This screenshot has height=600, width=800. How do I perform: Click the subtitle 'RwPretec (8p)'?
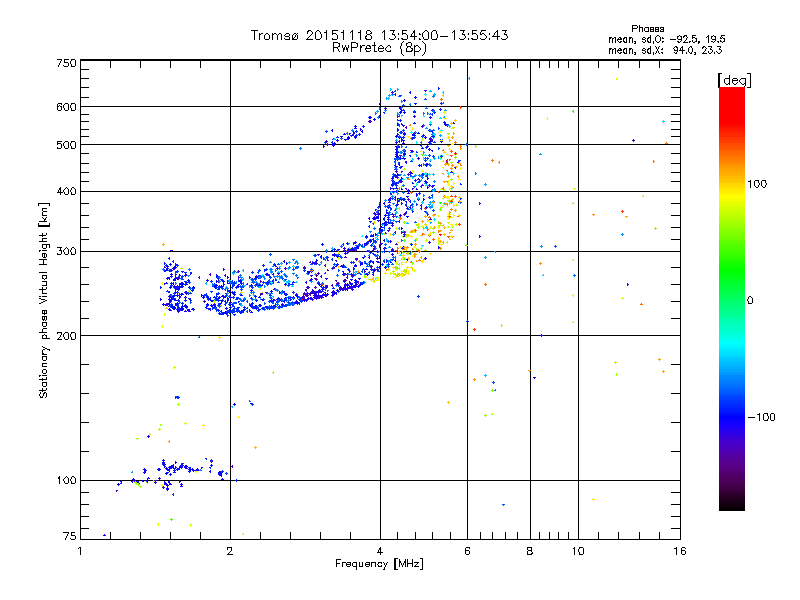click(x=379, y=48)
